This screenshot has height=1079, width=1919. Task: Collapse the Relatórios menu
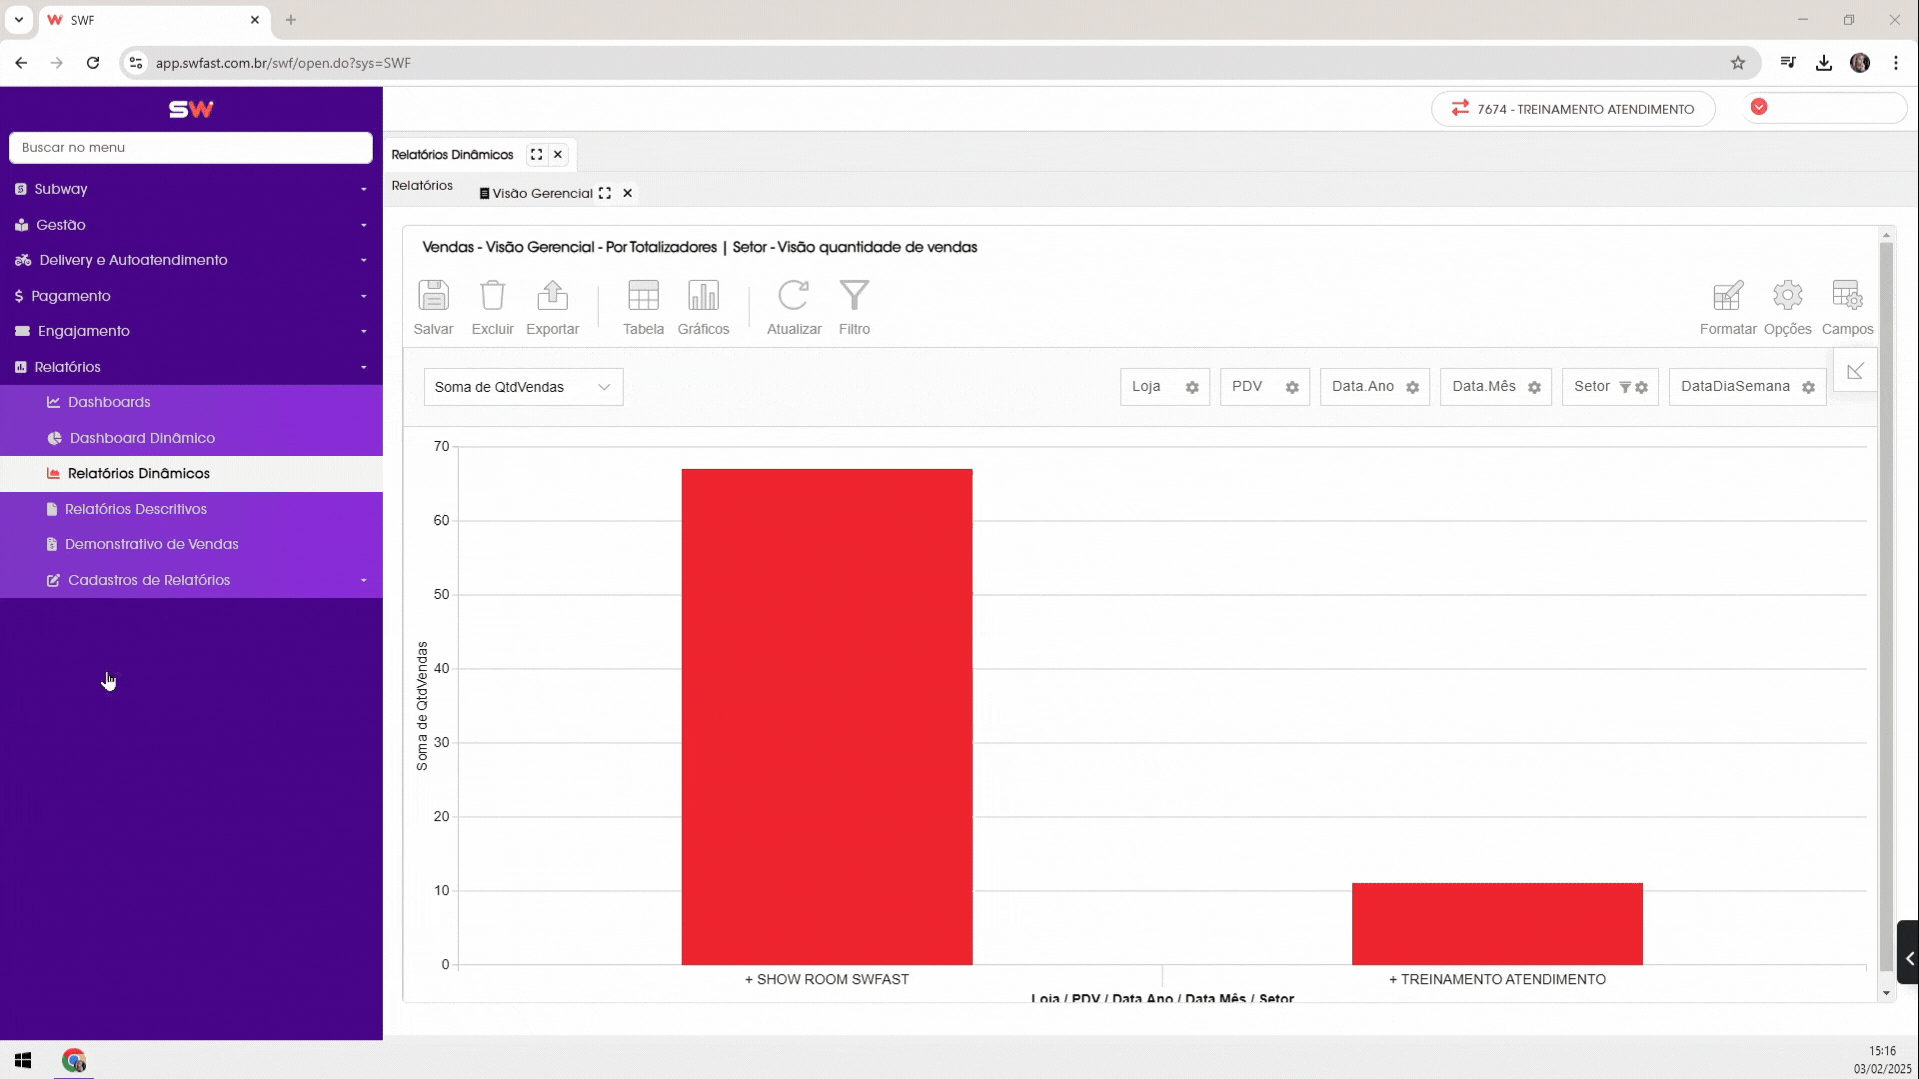[x=191, y=367]
